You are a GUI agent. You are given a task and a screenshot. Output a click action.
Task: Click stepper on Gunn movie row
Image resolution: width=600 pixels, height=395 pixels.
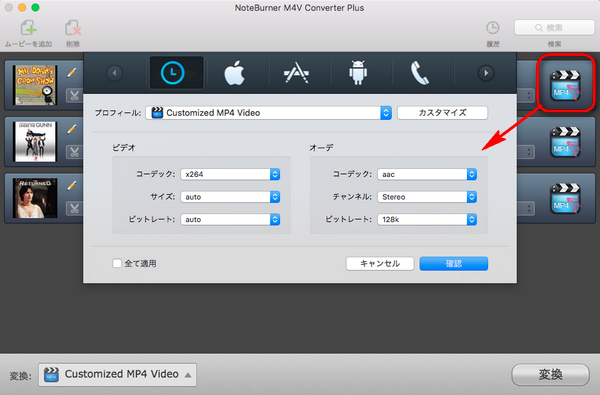tap(529, 152)
